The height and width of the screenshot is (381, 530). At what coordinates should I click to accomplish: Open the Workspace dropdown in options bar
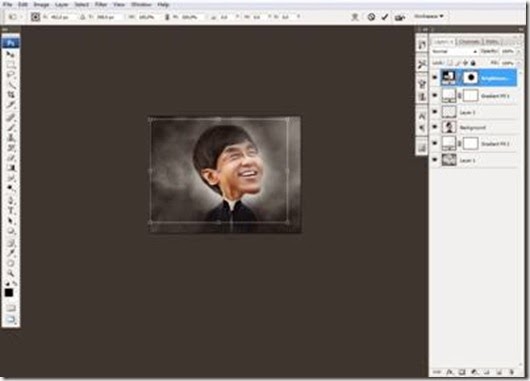[x=429, y=16]
